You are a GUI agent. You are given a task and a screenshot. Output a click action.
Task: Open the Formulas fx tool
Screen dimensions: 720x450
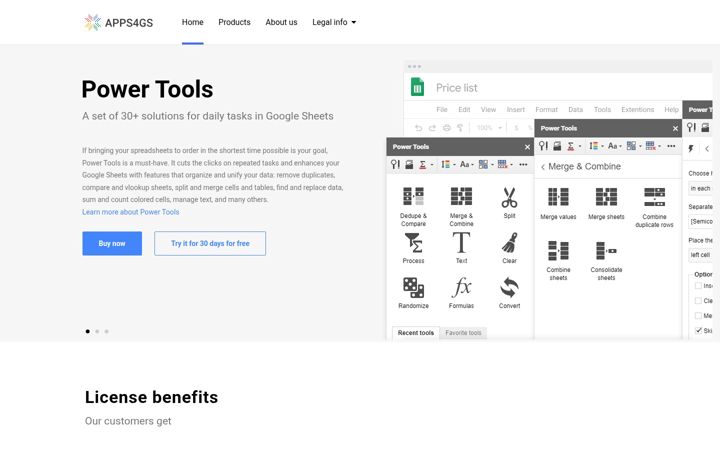click(461, 293)
